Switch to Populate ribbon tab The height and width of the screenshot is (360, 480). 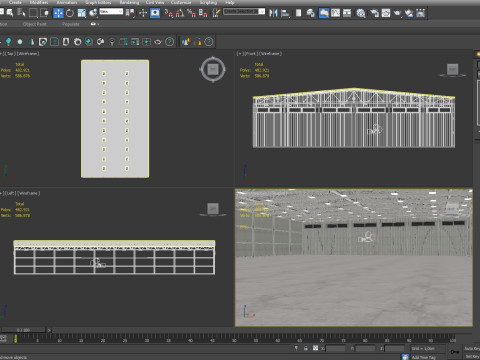click(71, 24)
